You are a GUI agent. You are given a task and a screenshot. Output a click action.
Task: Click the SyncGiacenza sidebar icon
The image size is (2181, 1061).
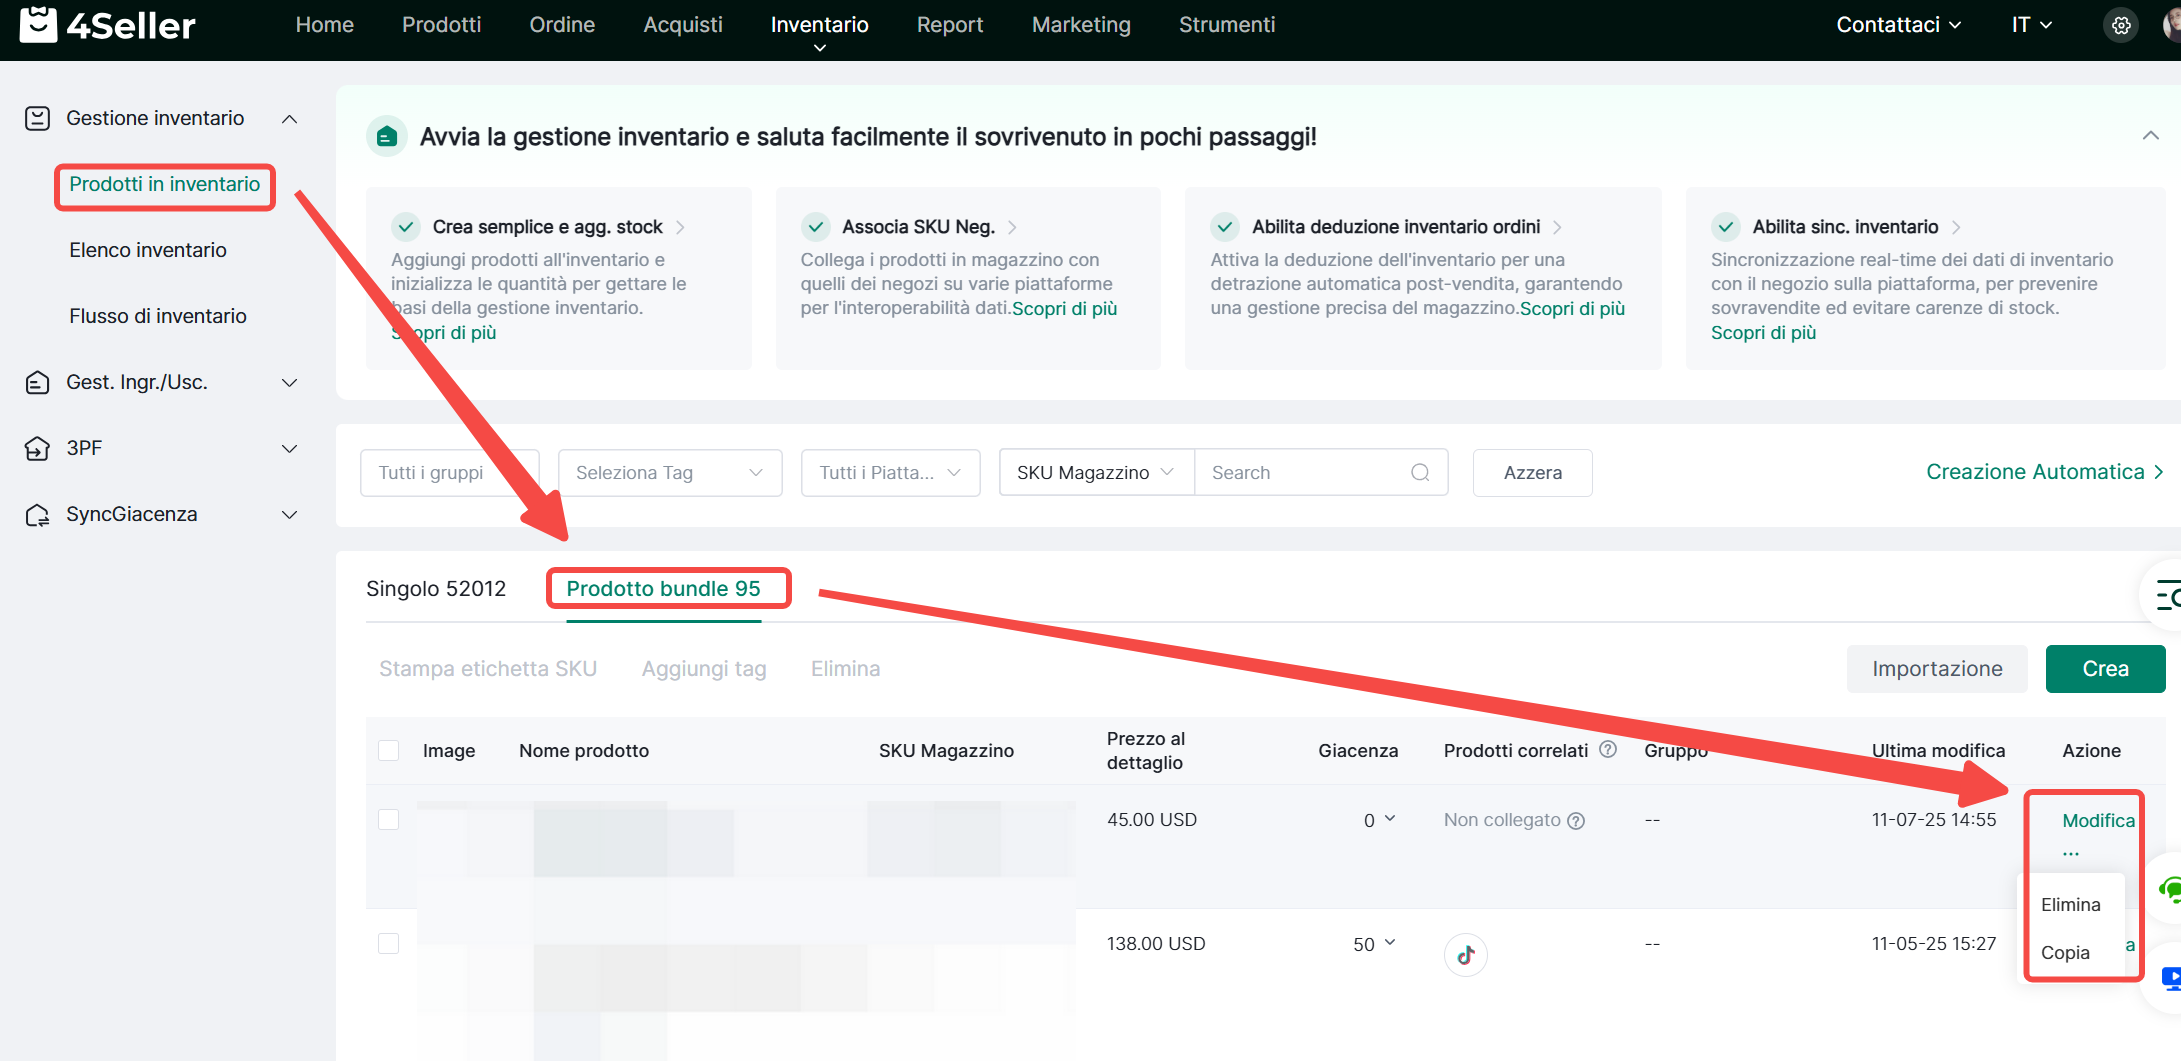pos(37,515)
